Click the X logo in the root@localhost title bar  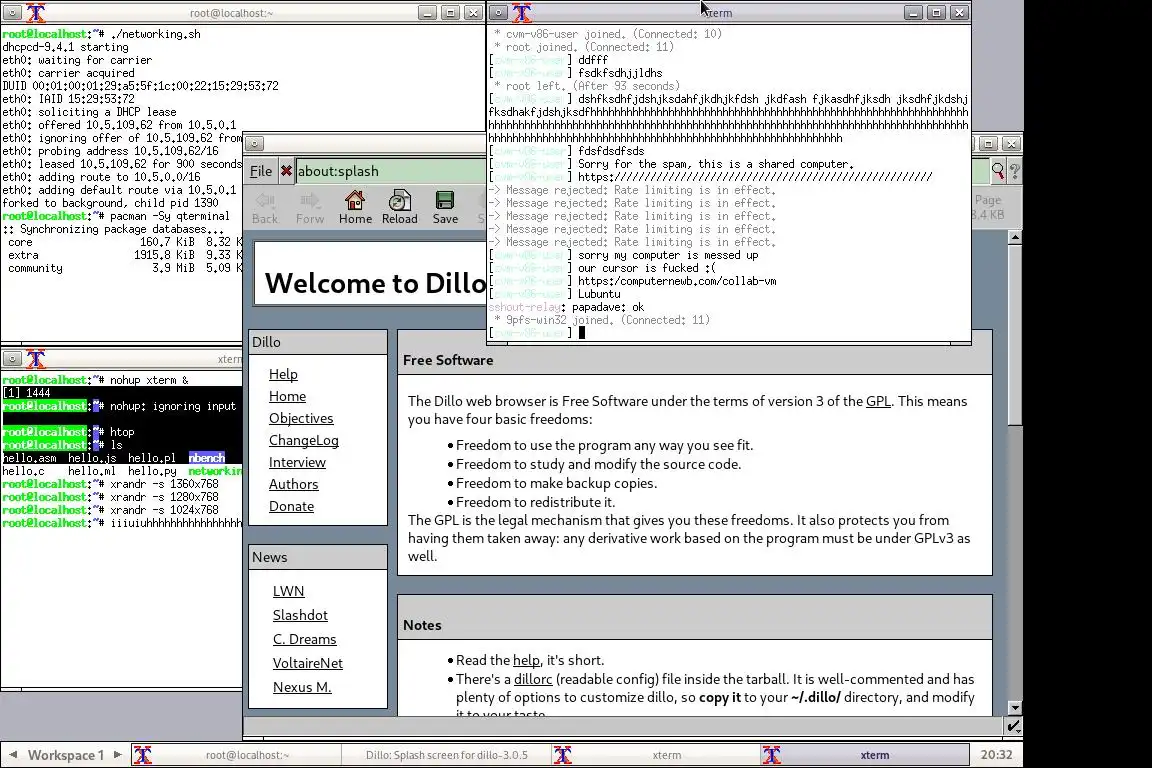[36, 12]
